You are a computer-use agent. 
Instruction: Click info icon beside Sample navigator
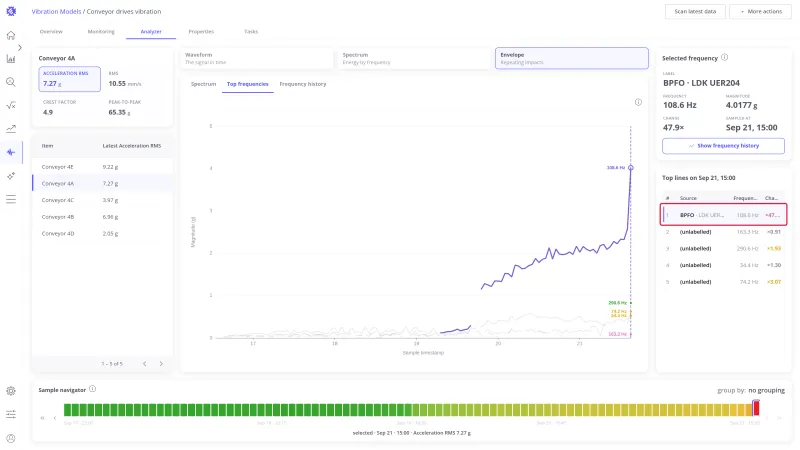tap(92, 389)
